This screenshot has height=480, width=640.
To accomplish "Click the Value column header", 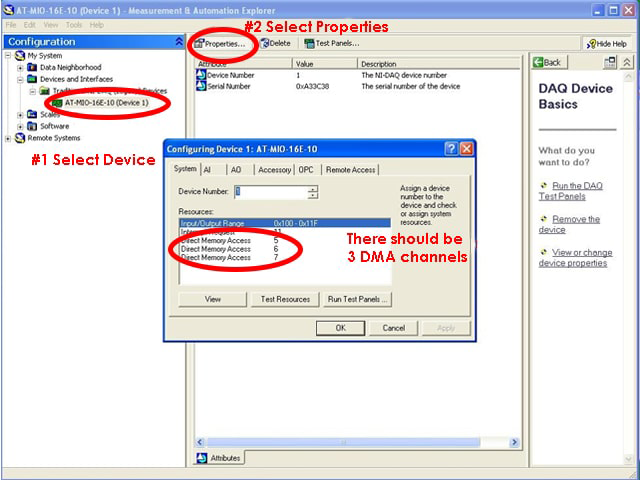I will (325, 64).
